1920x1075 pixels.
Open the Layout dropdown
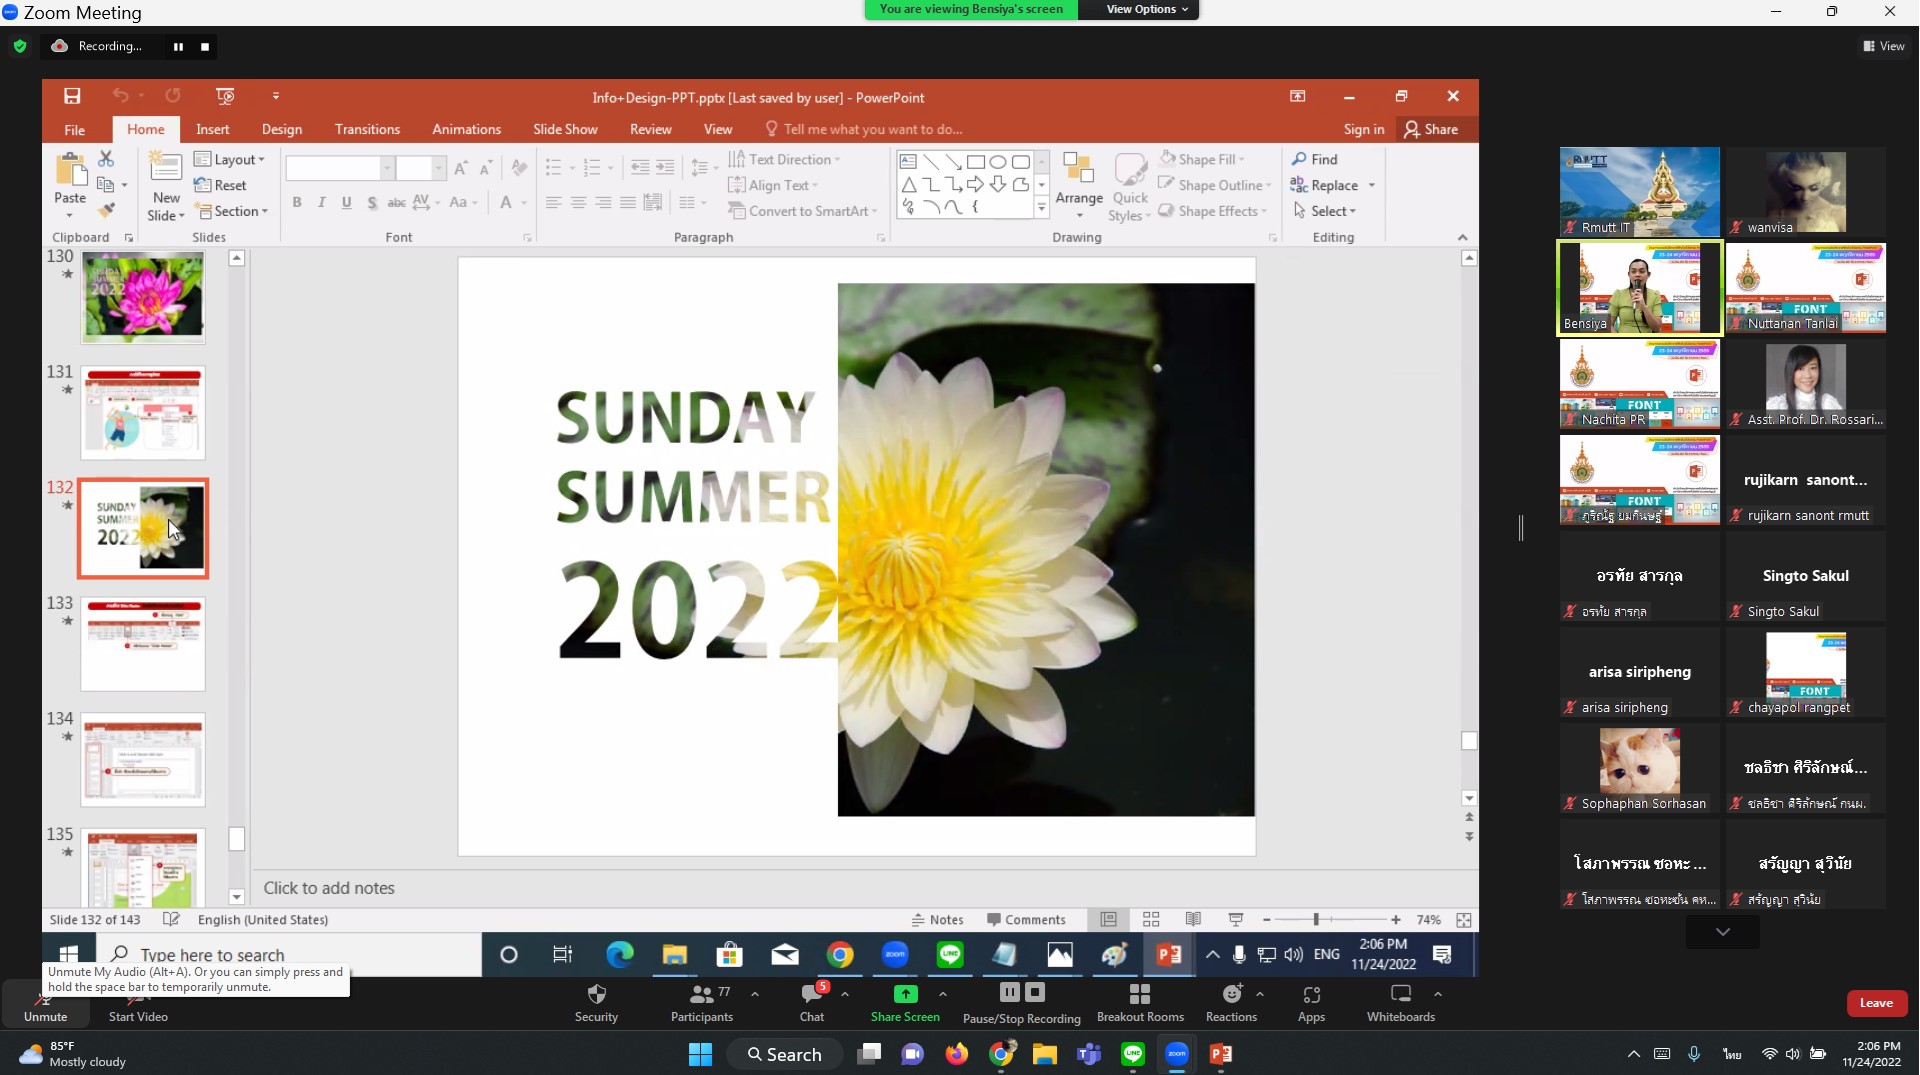point(229,159)
